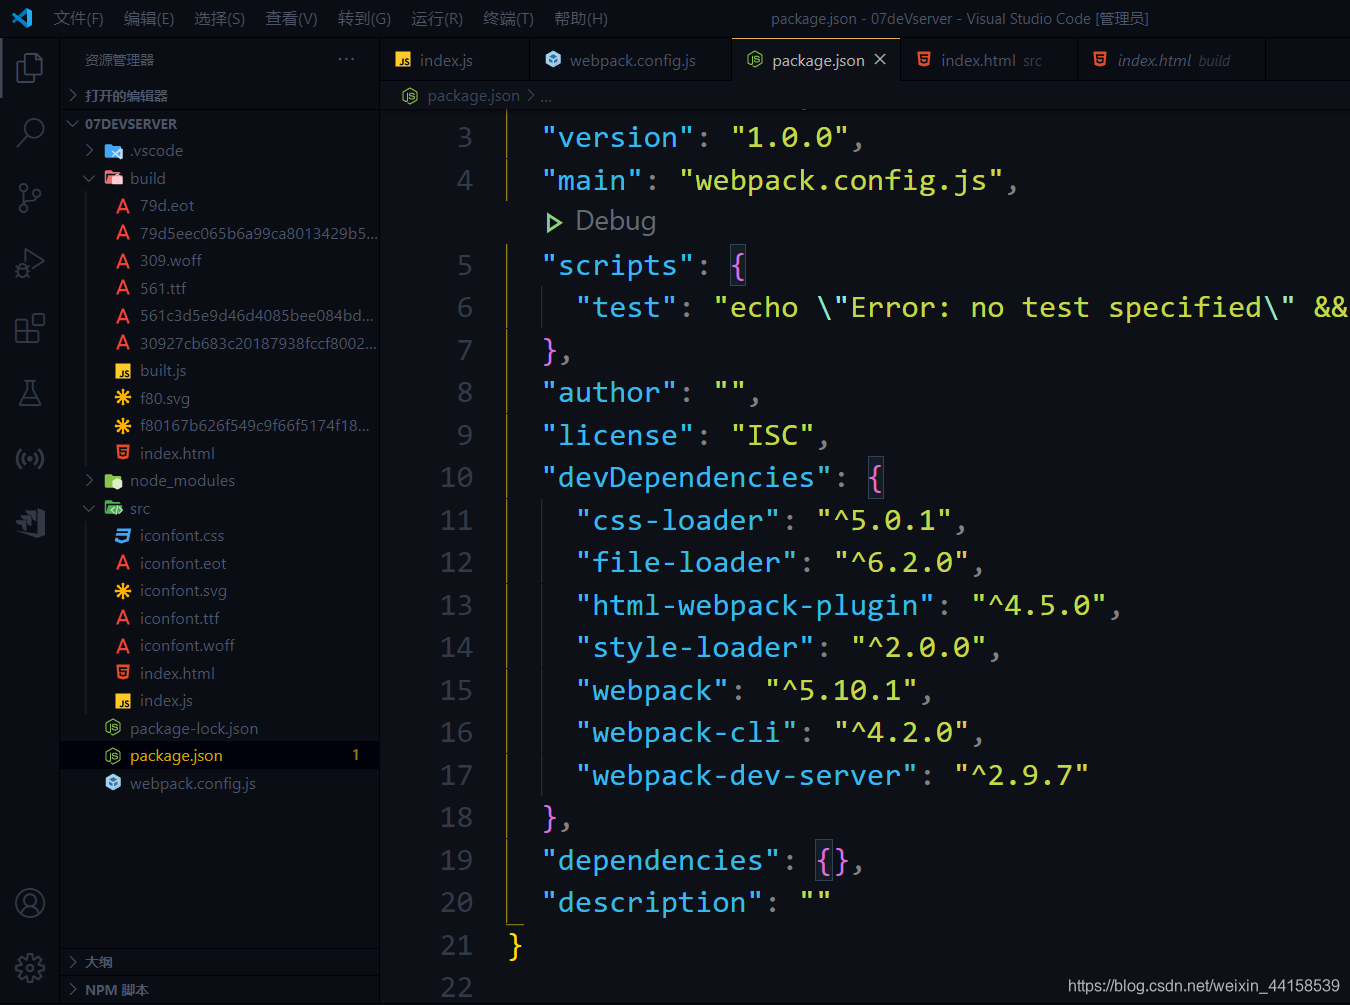Open 30927cb683c20187938fccf8002... font file

click(x=220, y=343)
